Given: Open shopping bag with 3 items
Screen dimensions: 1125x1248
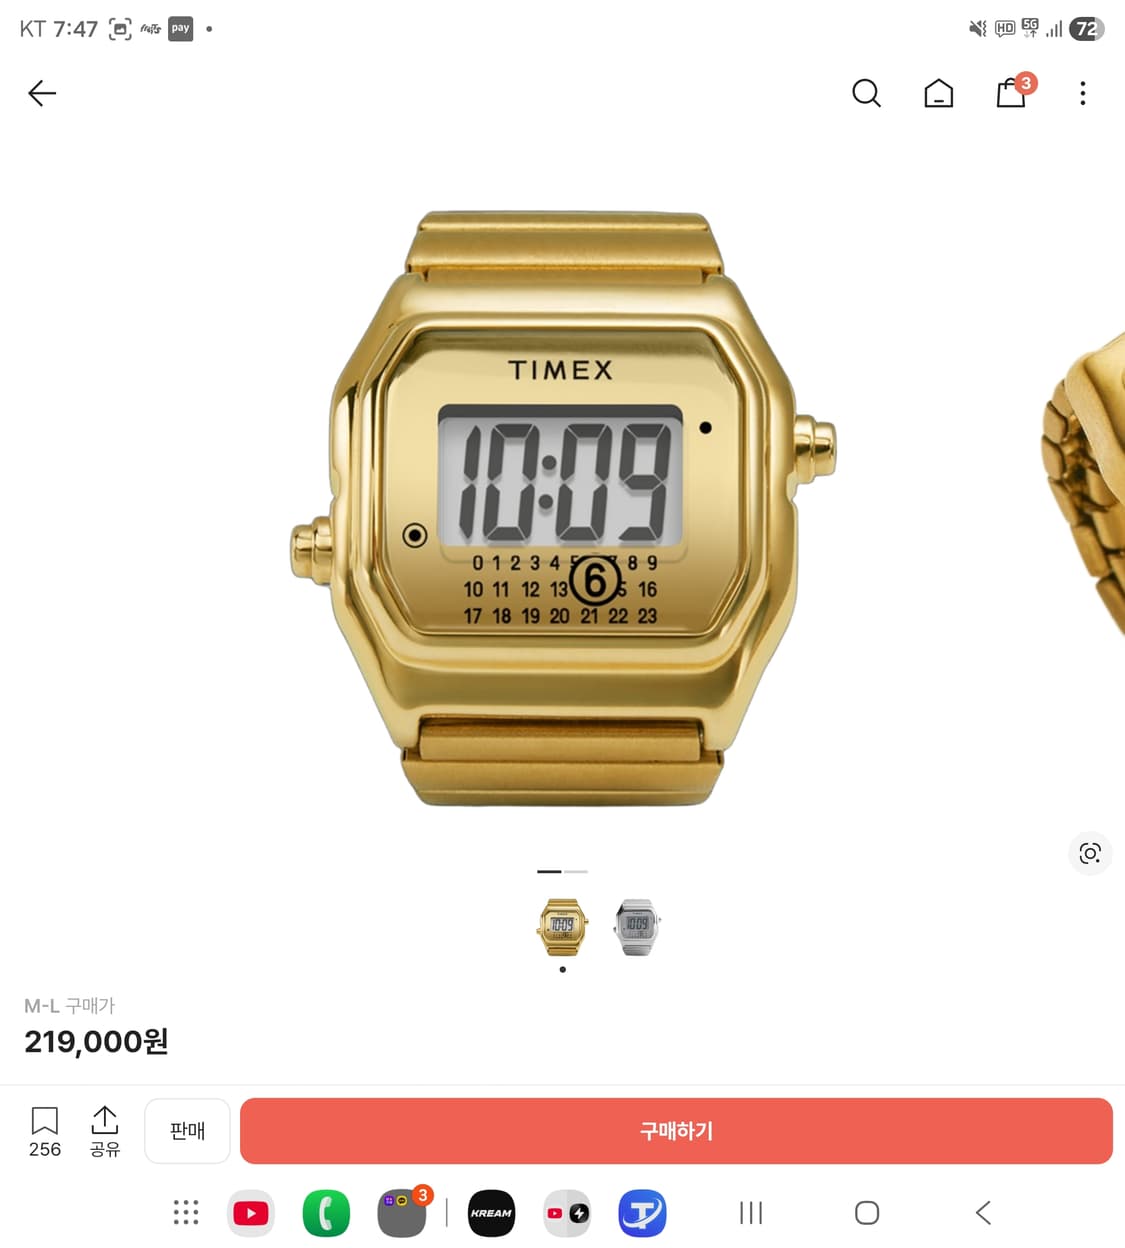Looking at the screenshot, I should (x=1014, y=91).
